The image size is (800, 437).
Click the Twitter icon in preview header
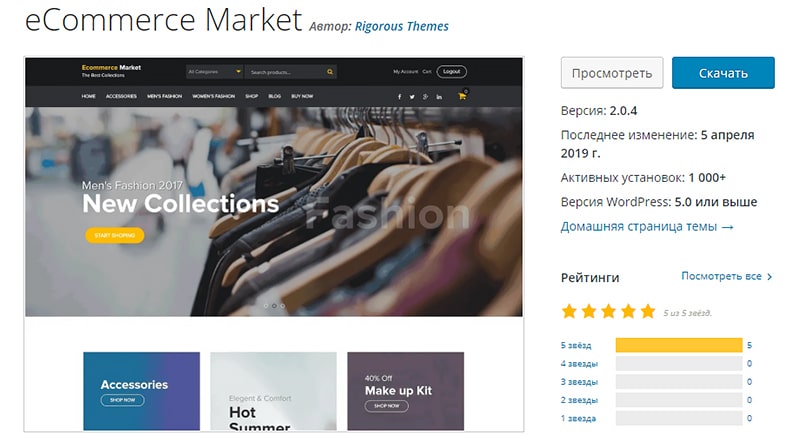point(412,96)
